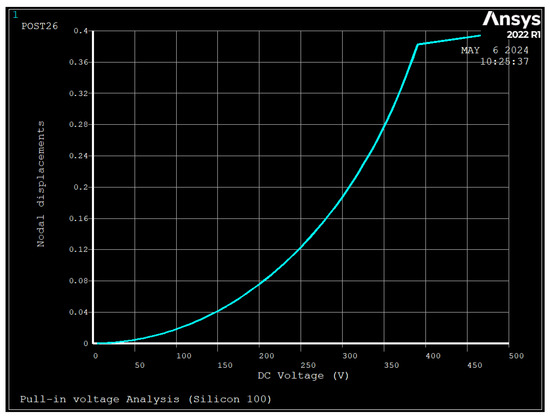Click the 0.4 y-axis tick label
This screenshot has width=550, height=418.
tap(81, 31)
